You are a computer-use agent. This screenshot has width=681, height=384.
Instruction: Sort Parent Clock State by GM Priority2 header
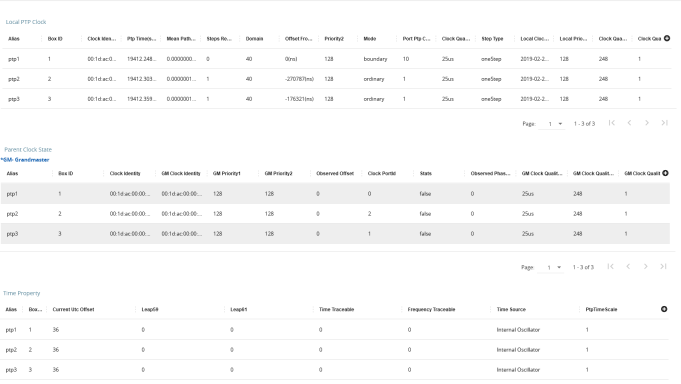(x=278, y=173)
